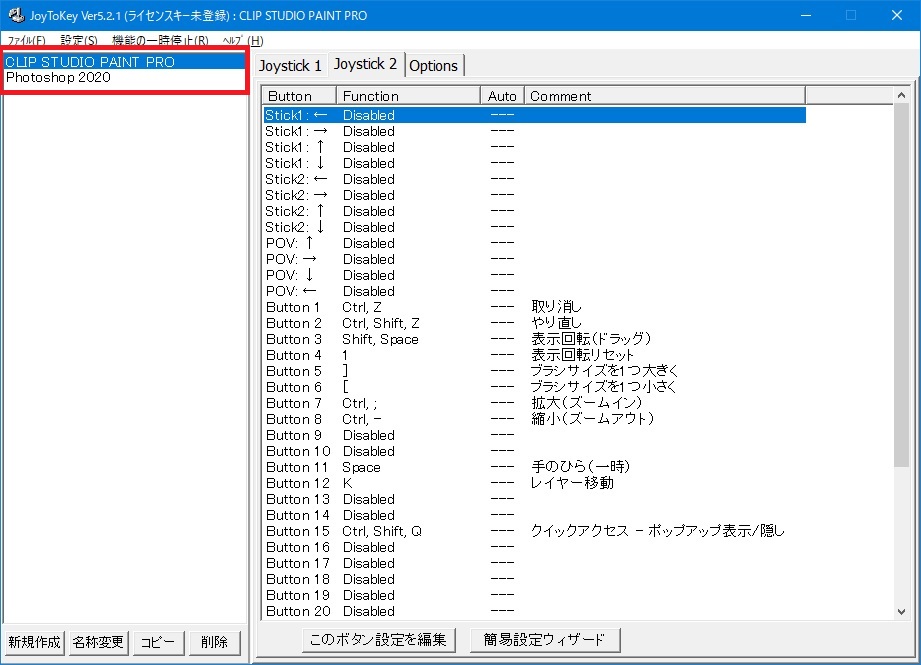Screen dimensions: 921x665
Task: Click the JoyToKey application icon in the title bar
Action: tap(15, 14)
